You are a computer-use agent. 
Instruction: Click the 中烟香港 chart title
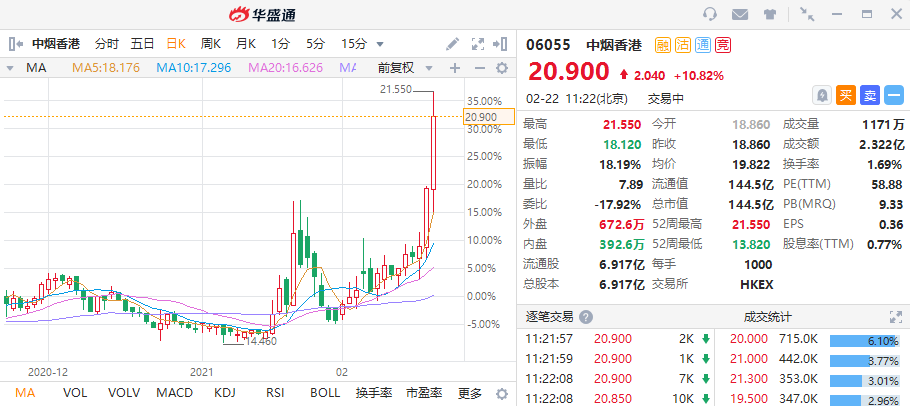pos(56,44)
